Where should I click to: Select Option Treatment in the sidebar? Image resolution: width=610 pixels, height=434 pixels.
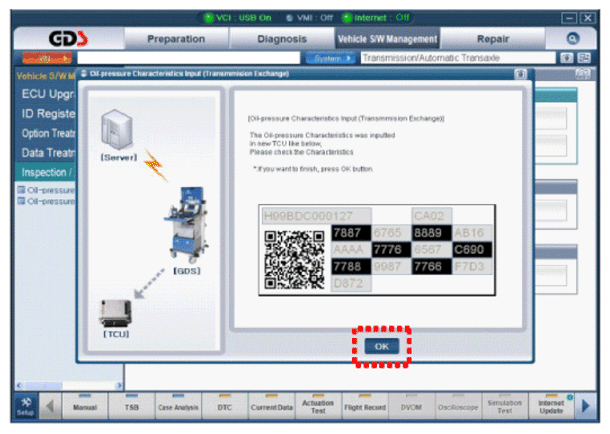47,133
